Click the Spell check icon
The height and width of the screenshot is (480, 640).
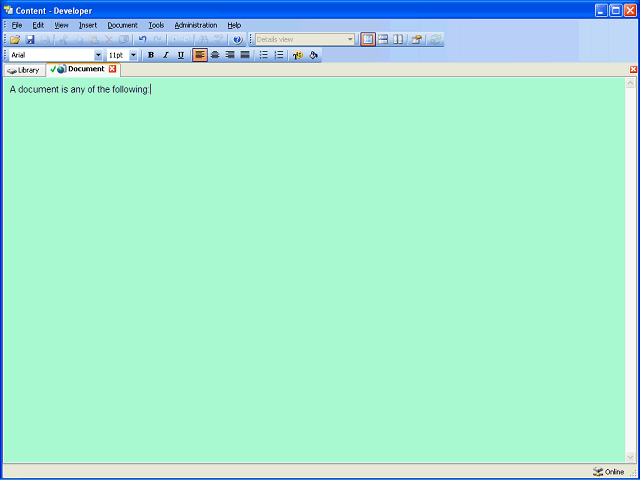click(219, 40)
